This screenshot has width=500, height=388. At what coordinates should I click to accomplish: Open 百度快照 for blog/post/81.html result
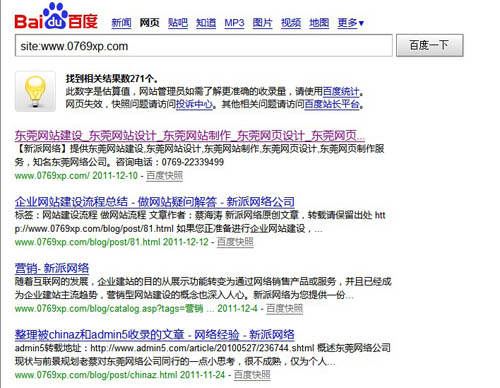point(235,242)
